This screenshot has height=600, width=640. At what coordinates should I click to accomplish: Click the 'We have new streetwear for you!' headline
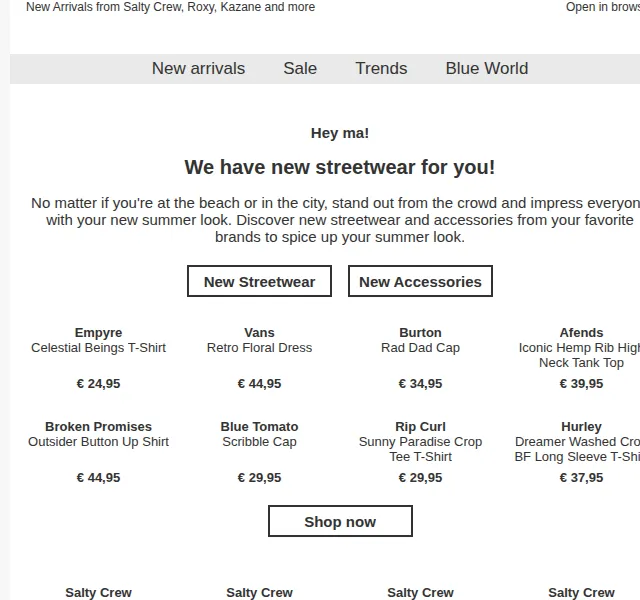click(x=340, y=167)
